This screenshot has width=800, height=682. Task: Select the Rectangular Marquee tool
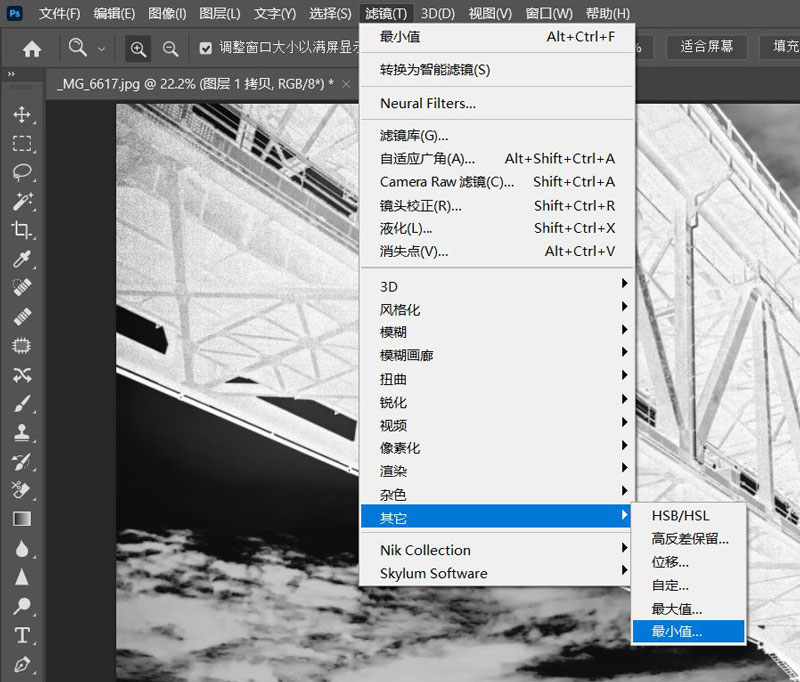22,143
